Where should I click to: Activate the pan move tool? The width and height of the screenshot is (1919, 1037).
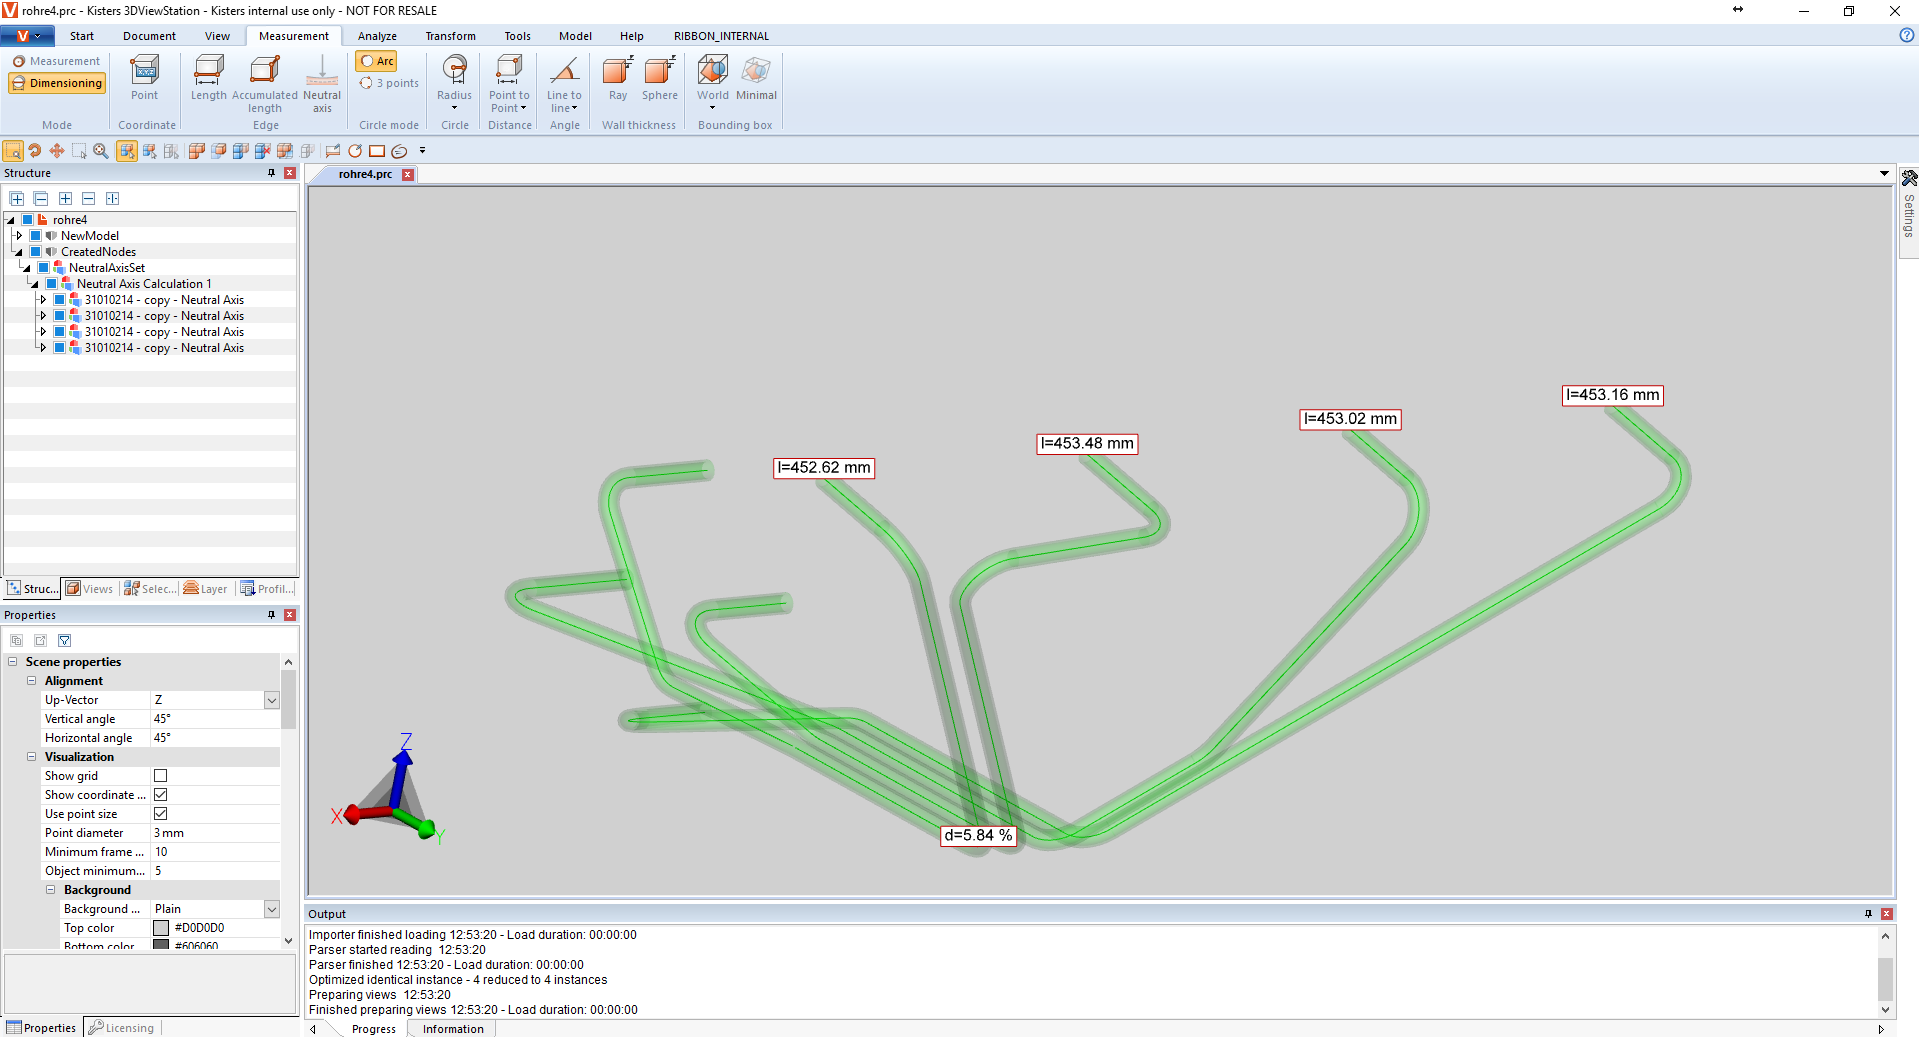(57, 151)
